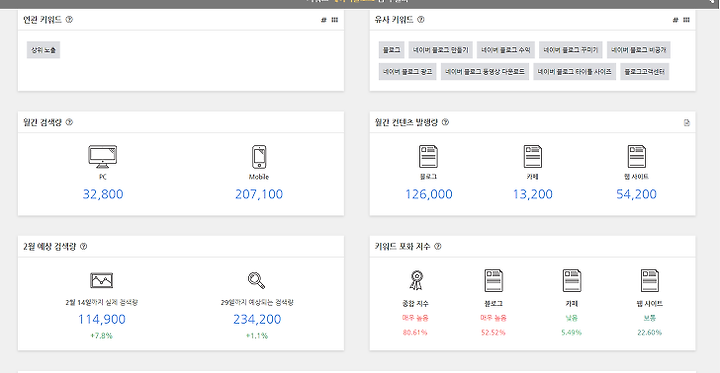Select the 네이버 블로그 동영상 다운로드 tag
This screenshot has width=720, height=373.
[485, 72]
